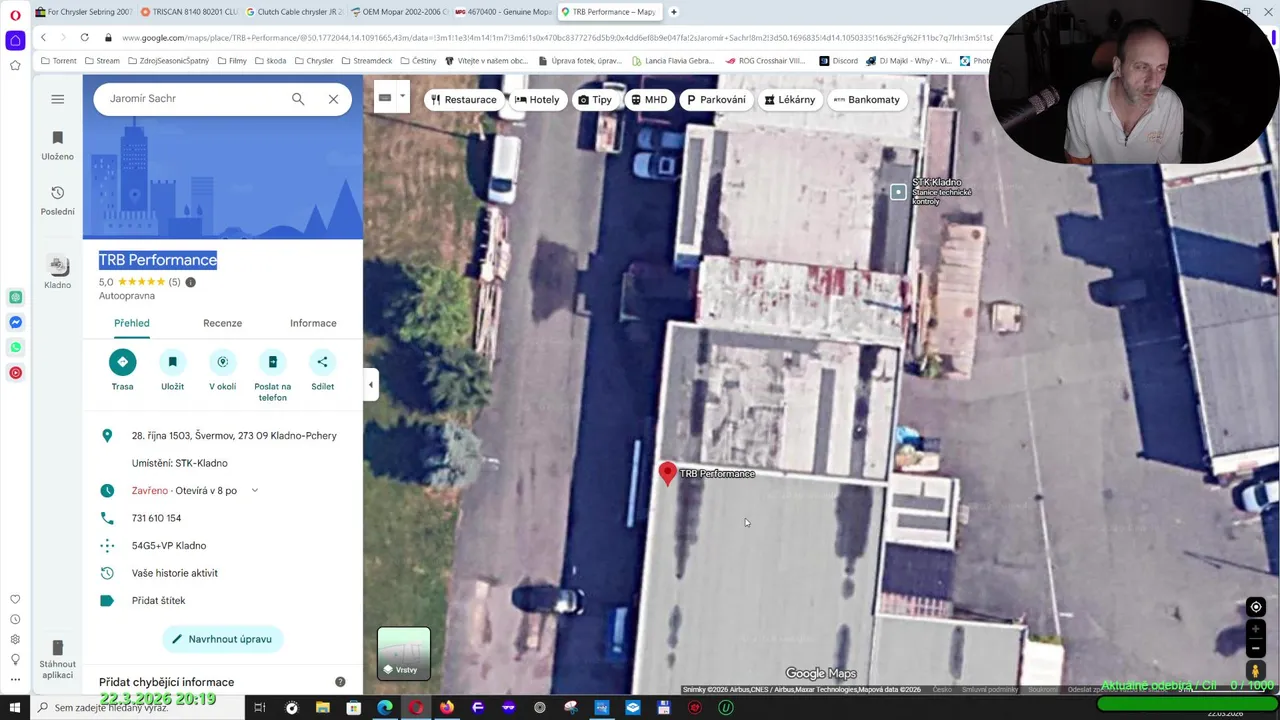Screen dimensions: 1280x720
Task: Open a new browser tab
Action: (673, 12)
